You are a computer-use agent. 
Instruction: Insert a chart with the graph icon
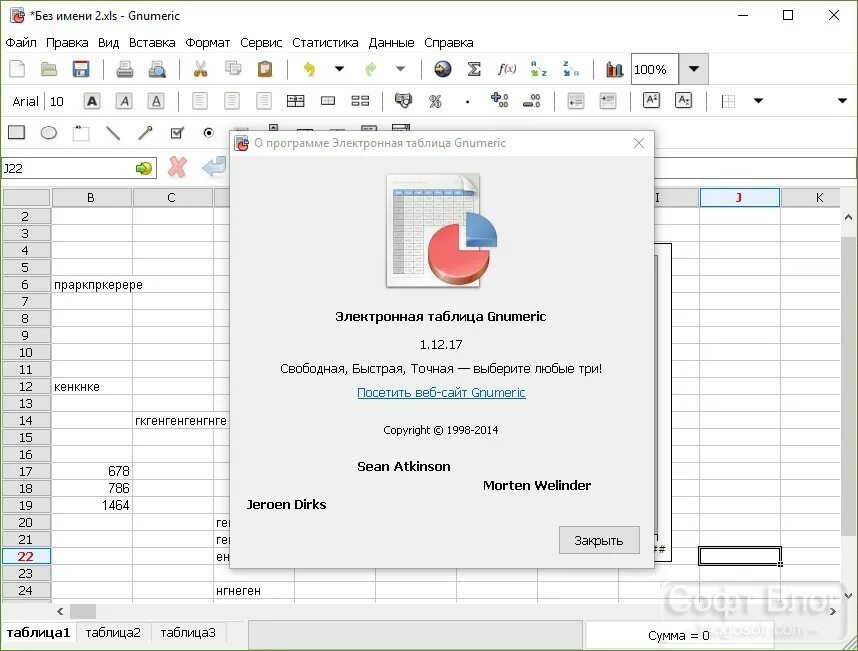(614, 69)
